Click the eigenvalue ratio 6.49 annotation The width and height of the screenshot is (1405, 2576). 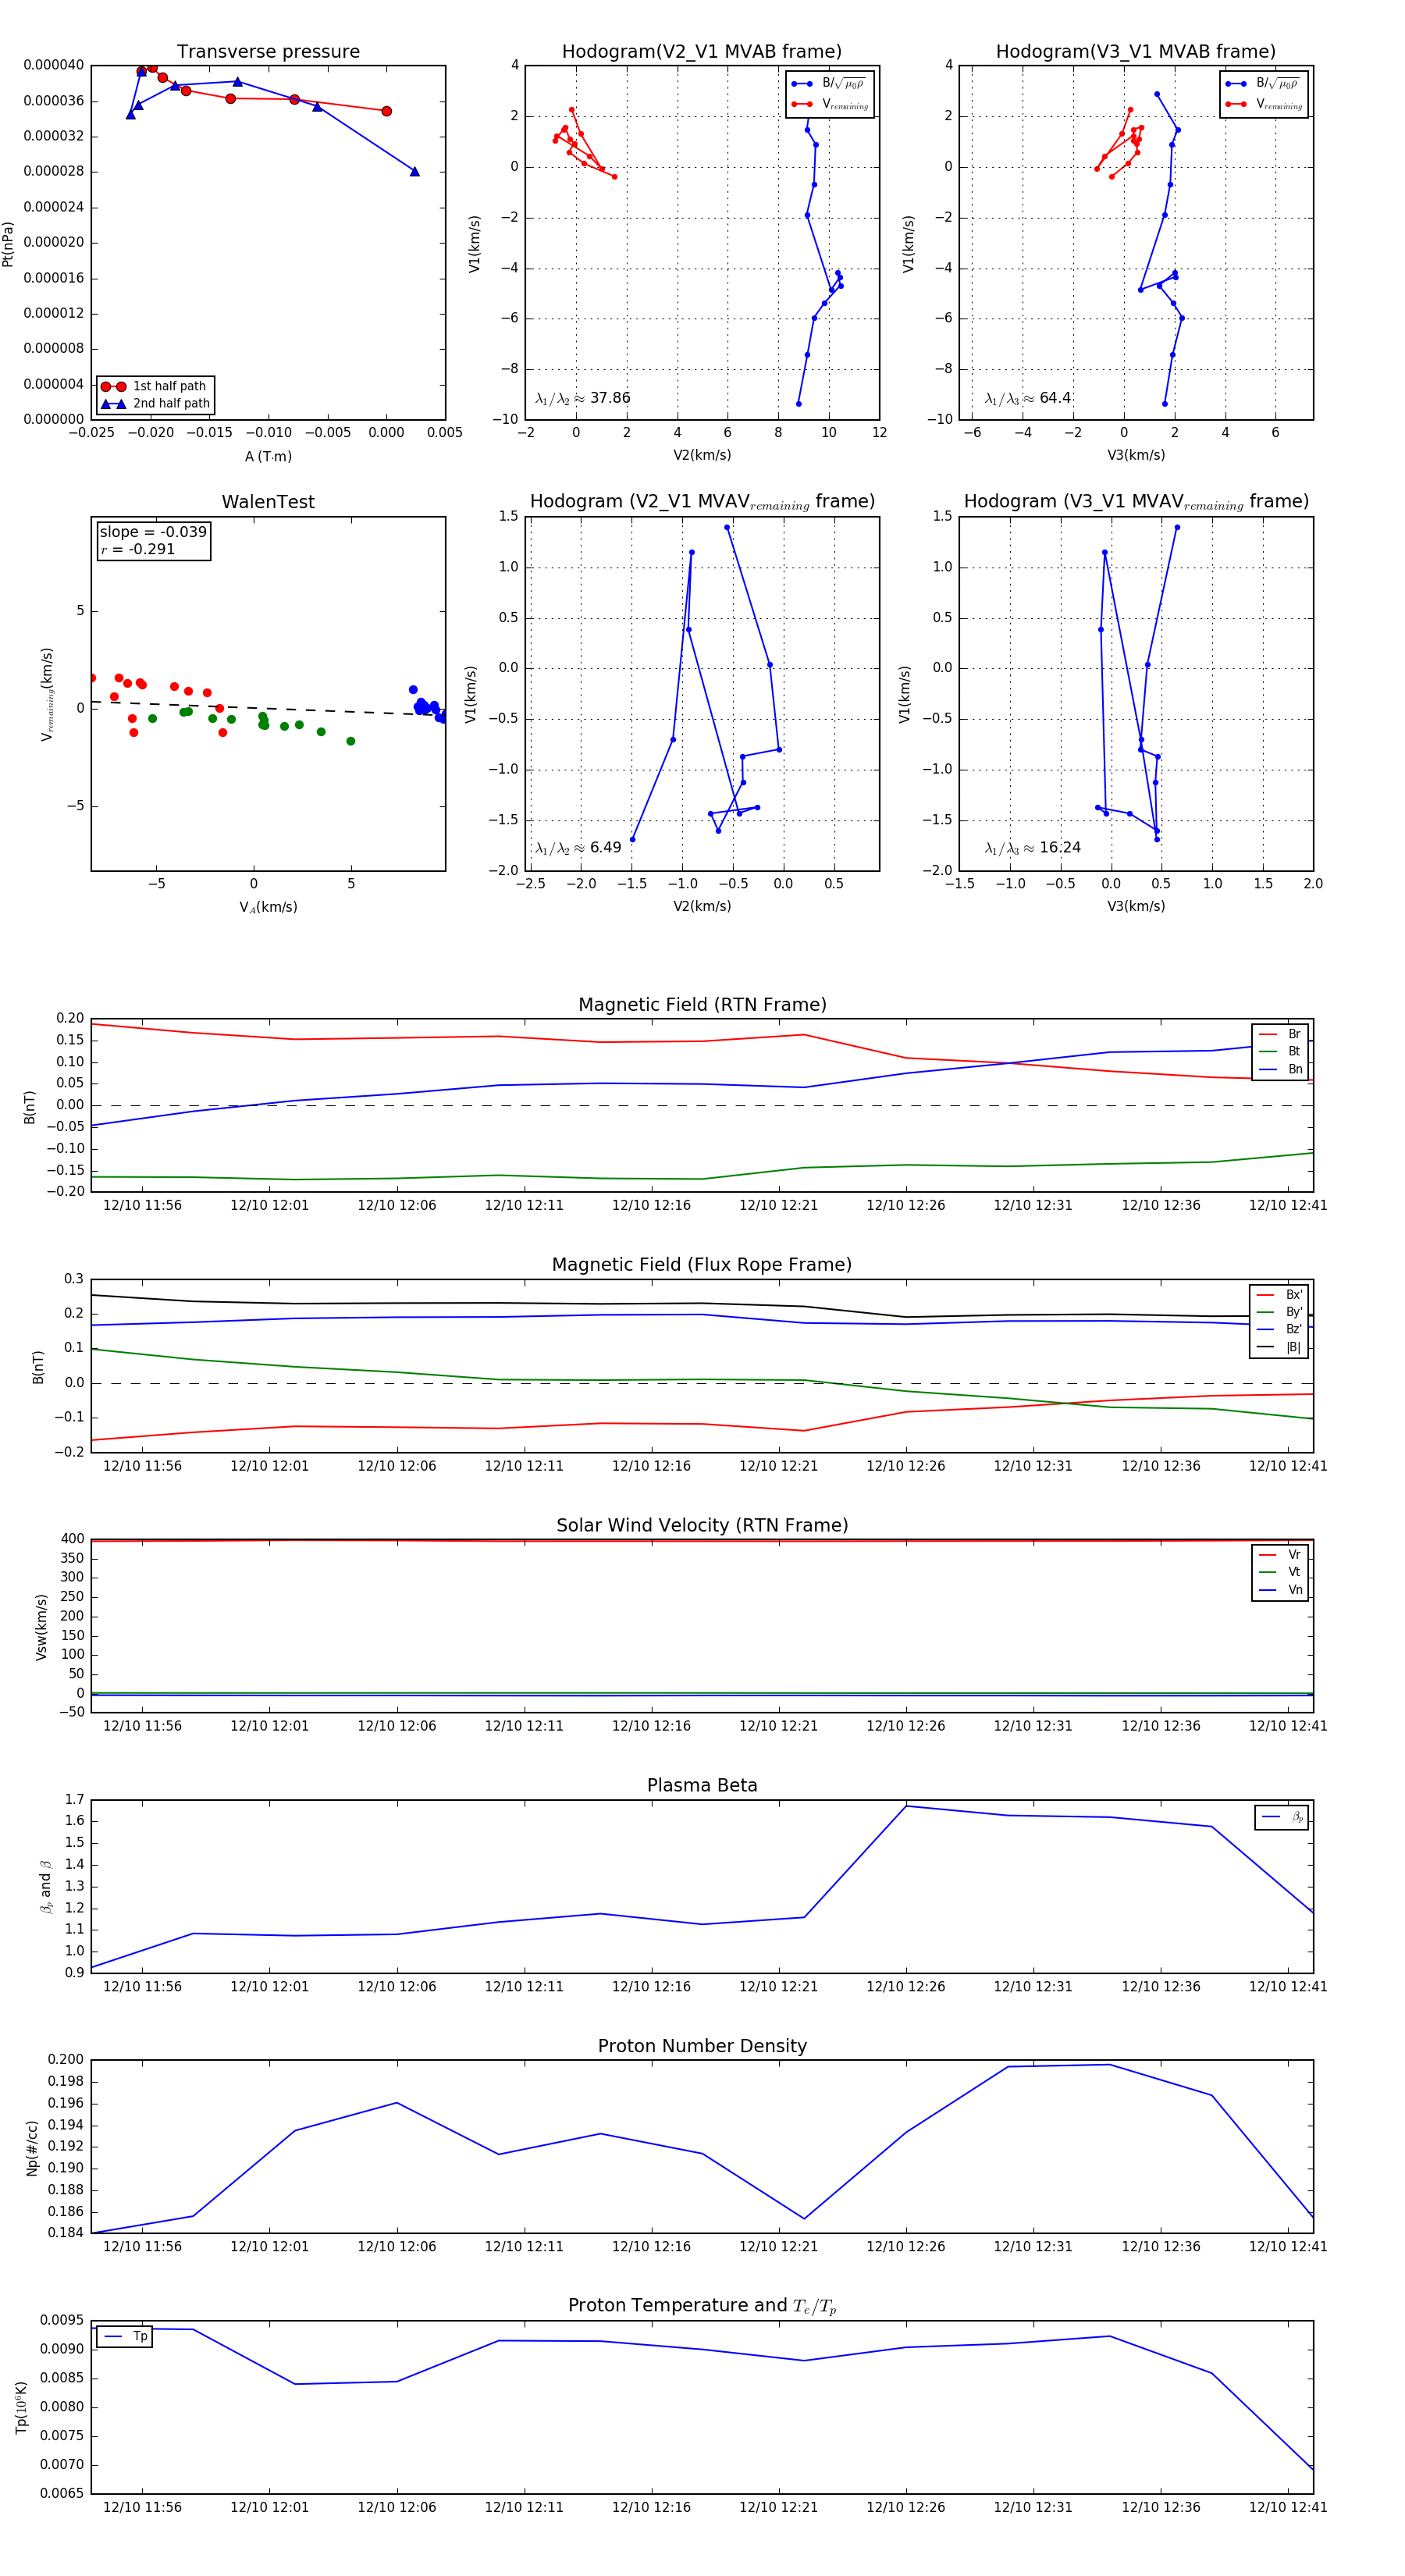[578, 848]
